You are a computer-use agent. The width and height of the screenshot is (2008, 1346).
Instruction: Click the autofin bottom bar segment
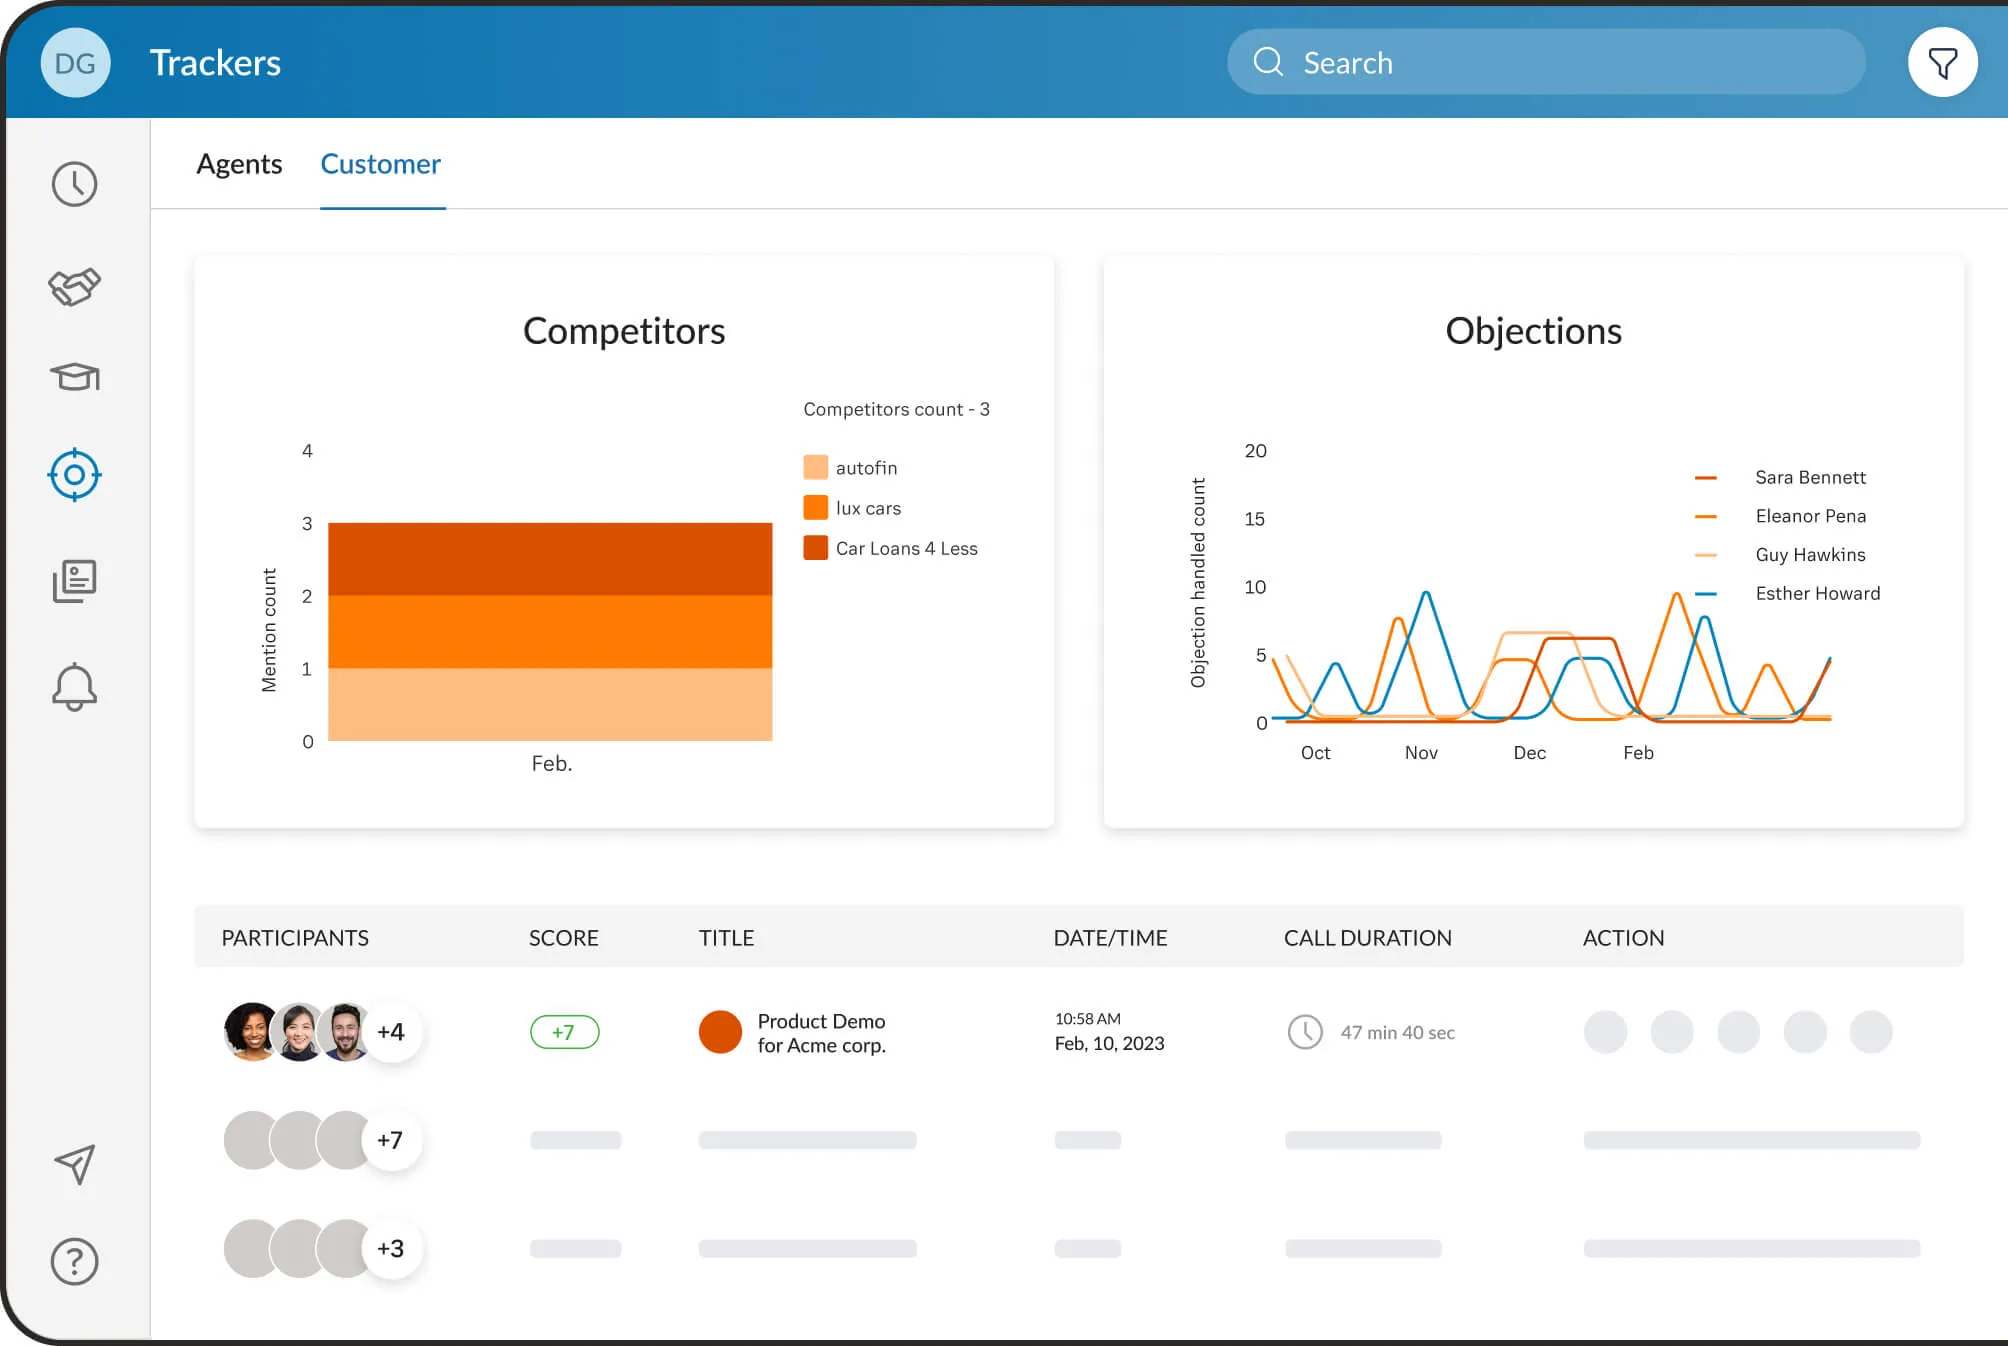pyautogui.click(x=550, y=705)
